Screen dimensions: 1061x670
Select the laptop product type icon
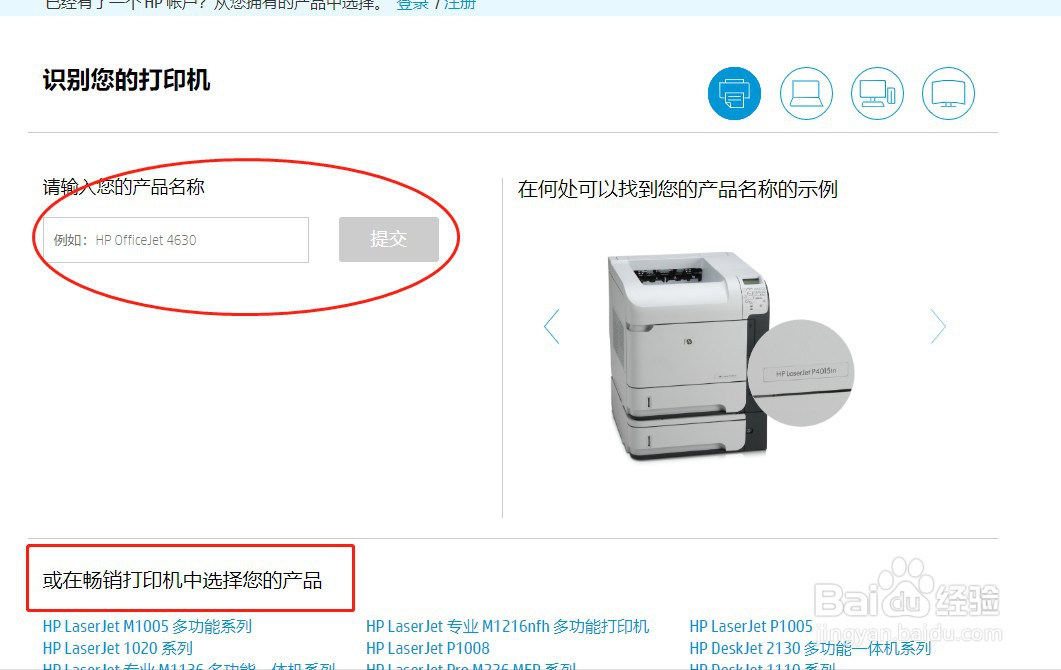coord(806,93)
